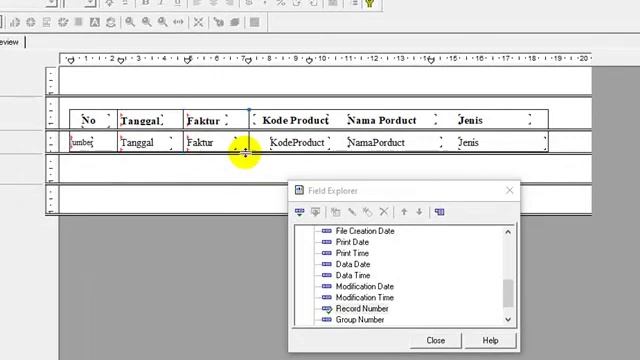Image resolution: width=640 pixels, height=360 pixels.
Task: Click Insert to Report icon in Field Explorer
Action: (x=300, y=212)
